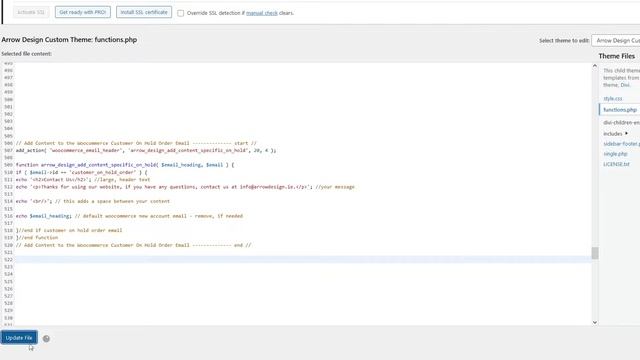Screen dimensions: 640x360
Task: Open the Select theme to edit dropdown
Action: (616, 40)
